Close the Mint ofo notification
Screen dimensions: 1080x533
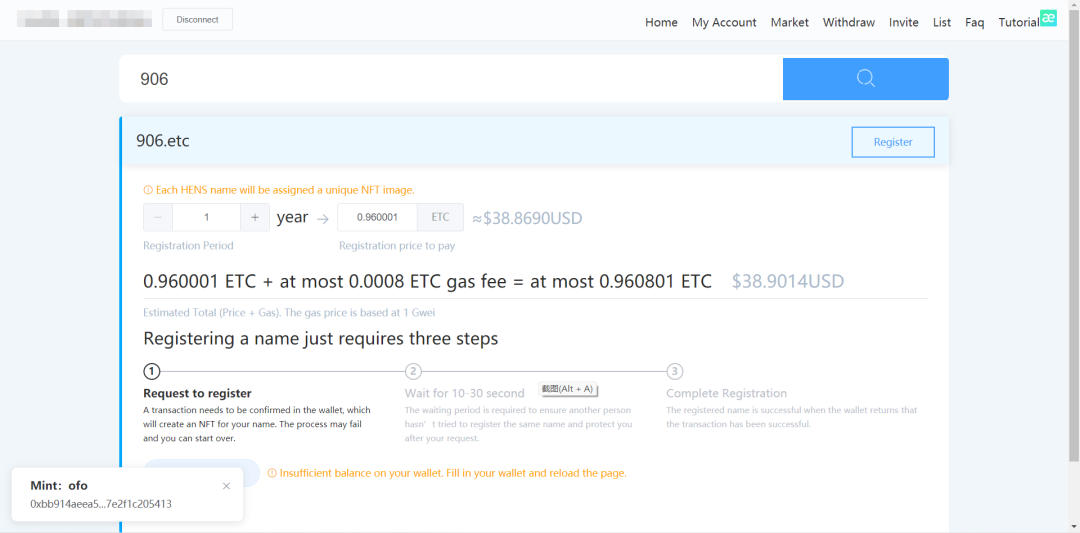pyautogui.click(x=226, y=486)
